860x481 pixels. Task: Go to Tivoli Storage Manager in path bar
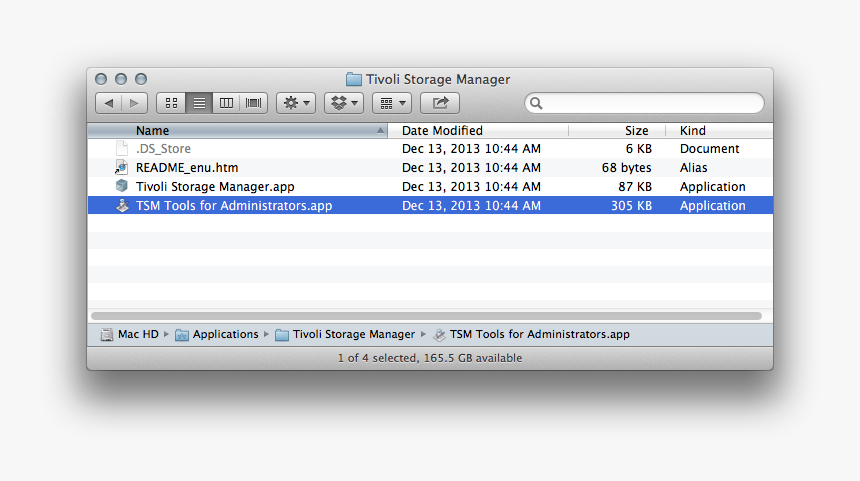point(354,334)
